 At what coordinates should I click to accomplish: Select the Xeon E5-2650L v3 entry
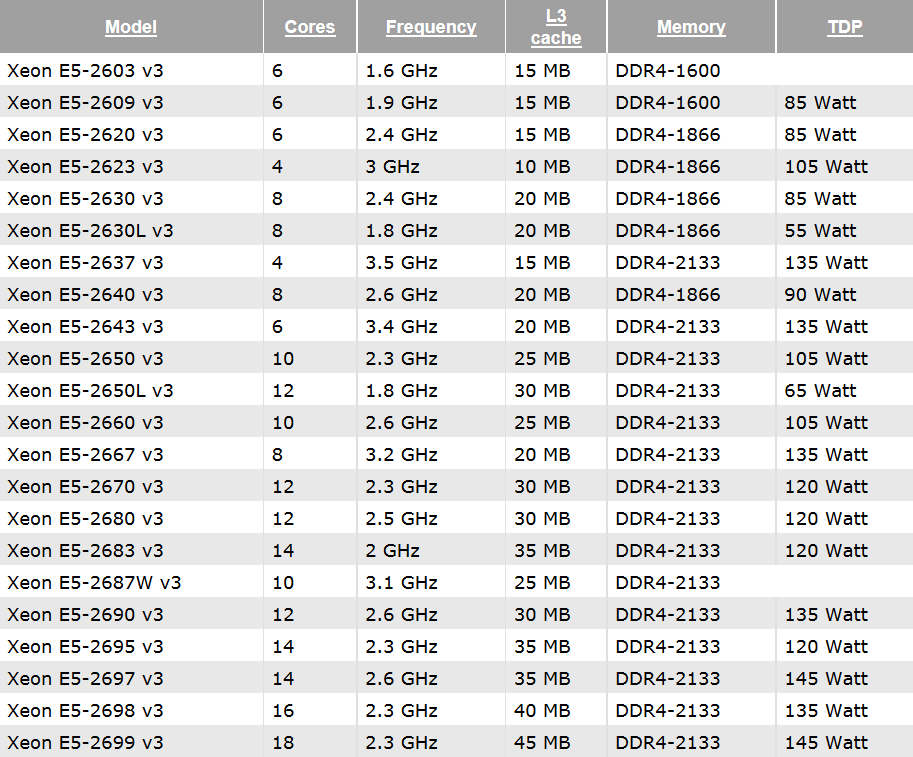pos(90,391)
